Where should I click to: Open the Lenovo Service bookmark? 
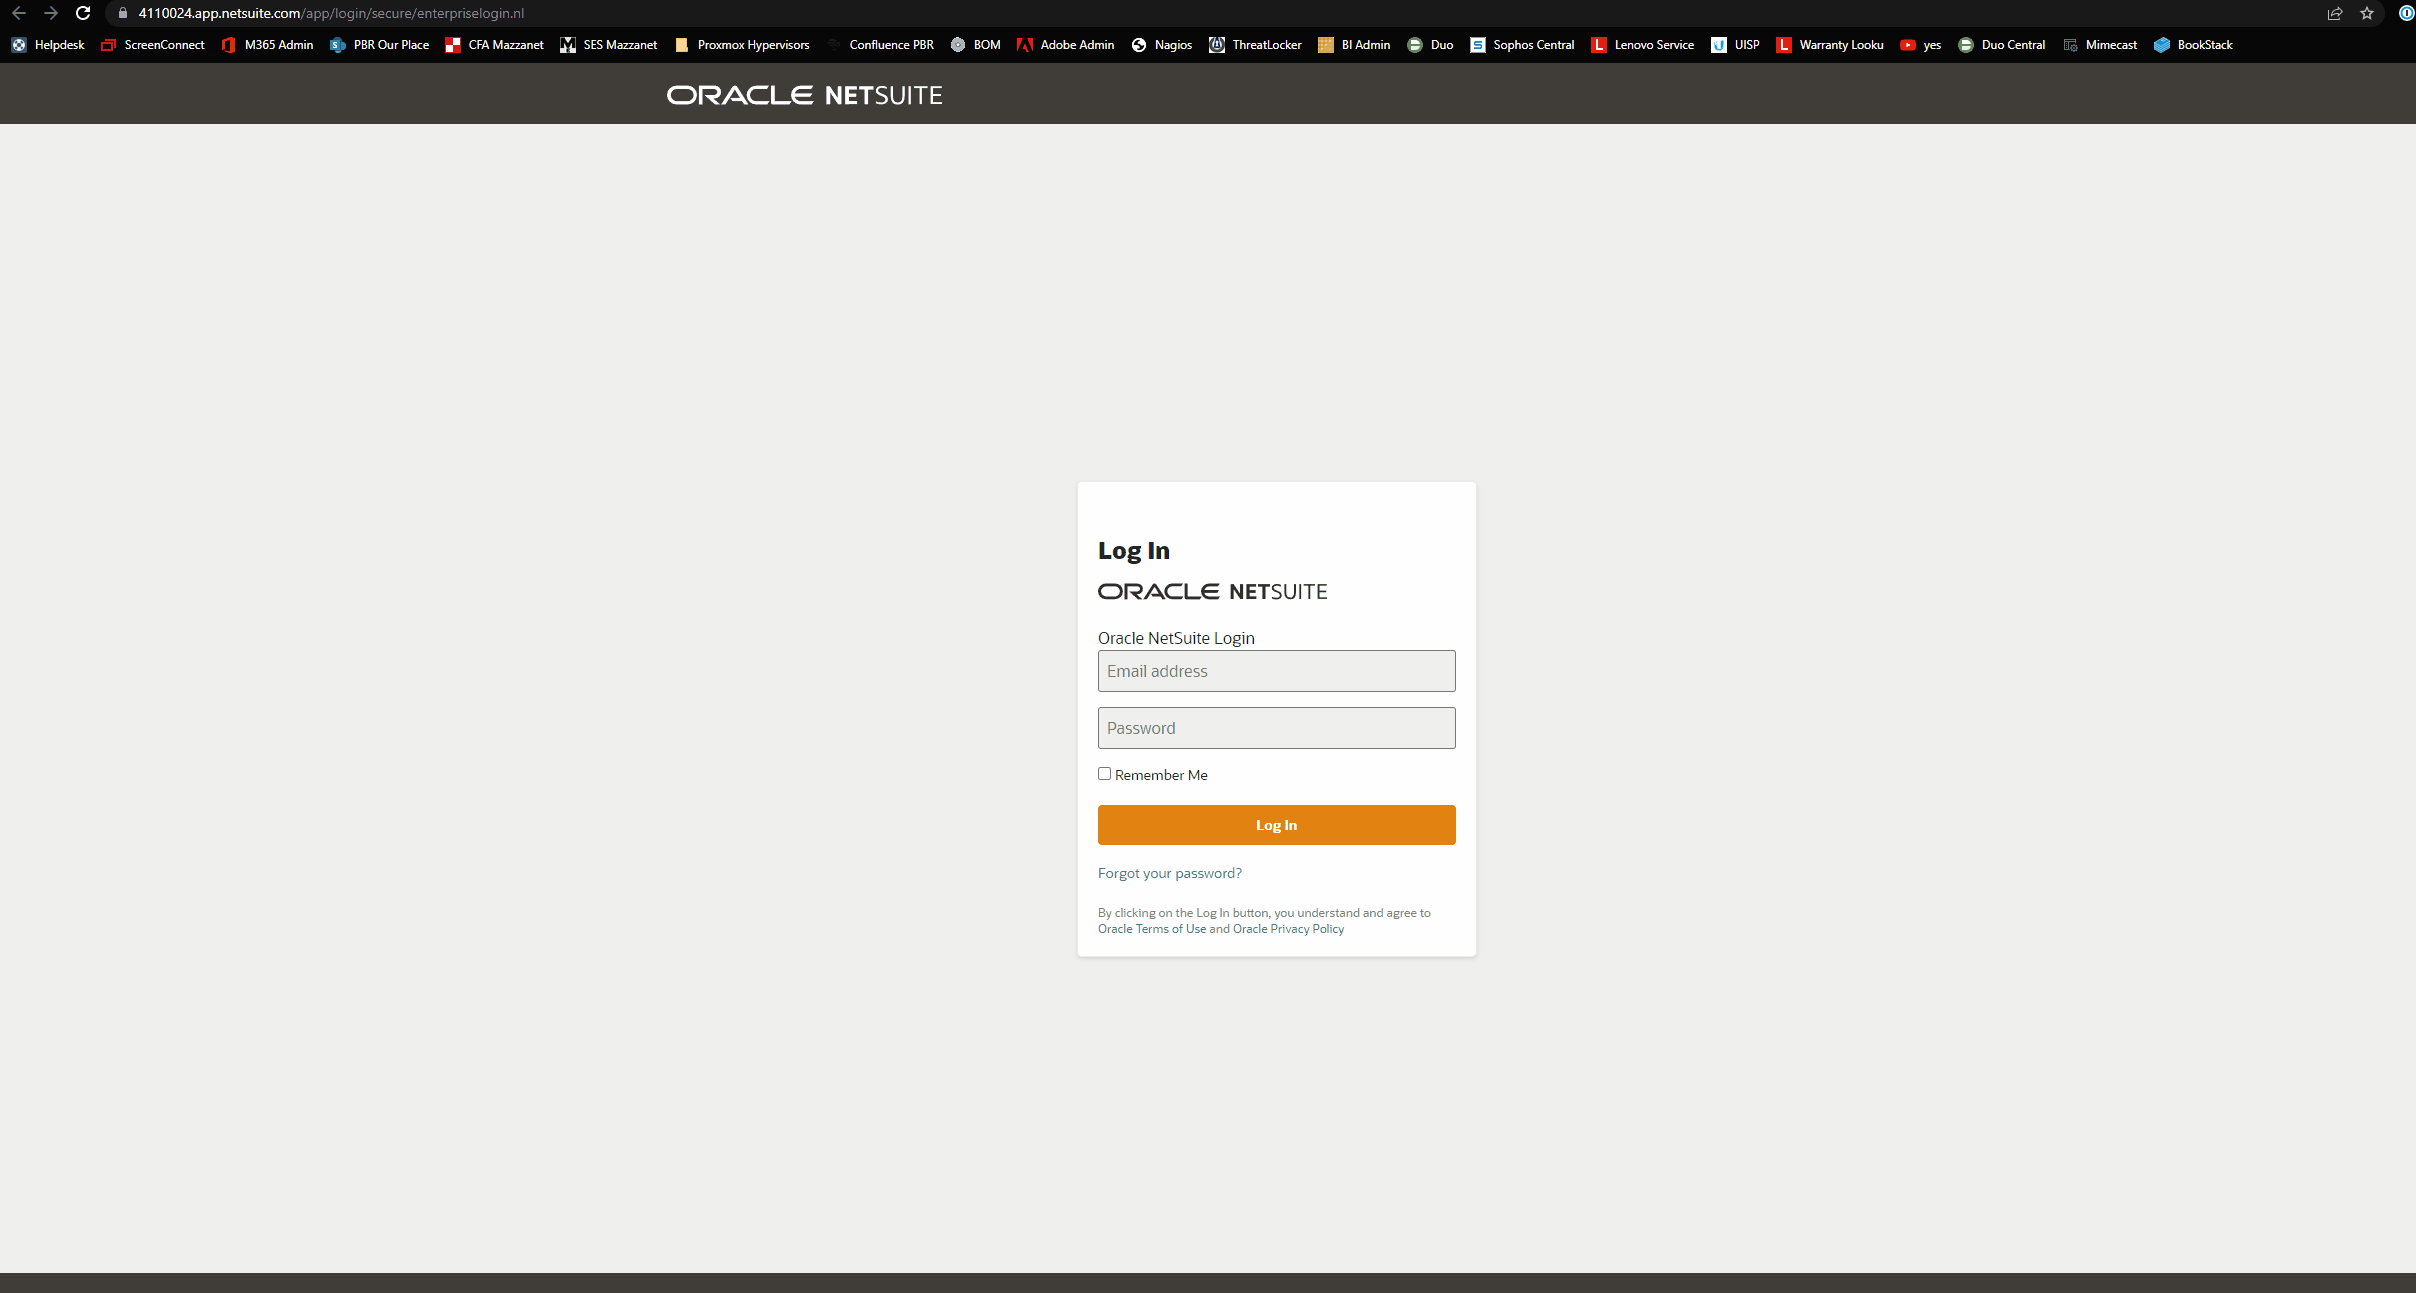click(x=1643, y=45)
